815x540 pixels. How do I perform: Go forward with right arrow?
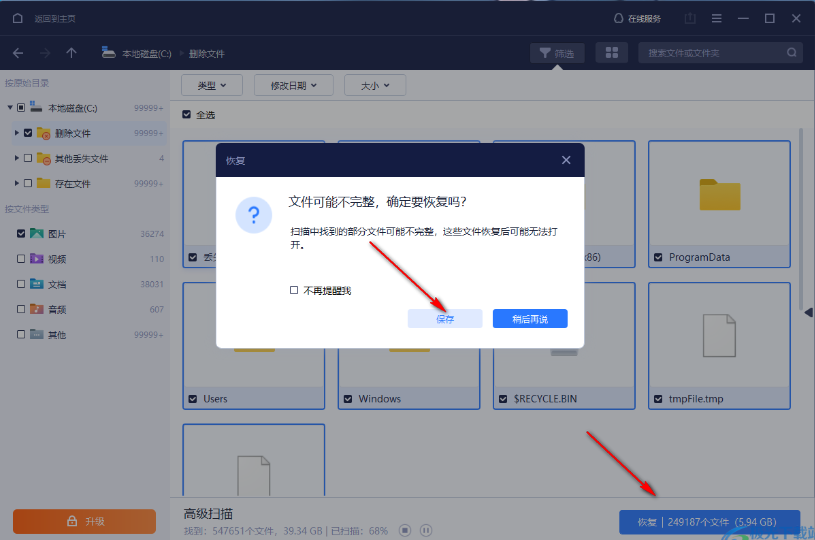pyautogui.click(x=45, y=53)
